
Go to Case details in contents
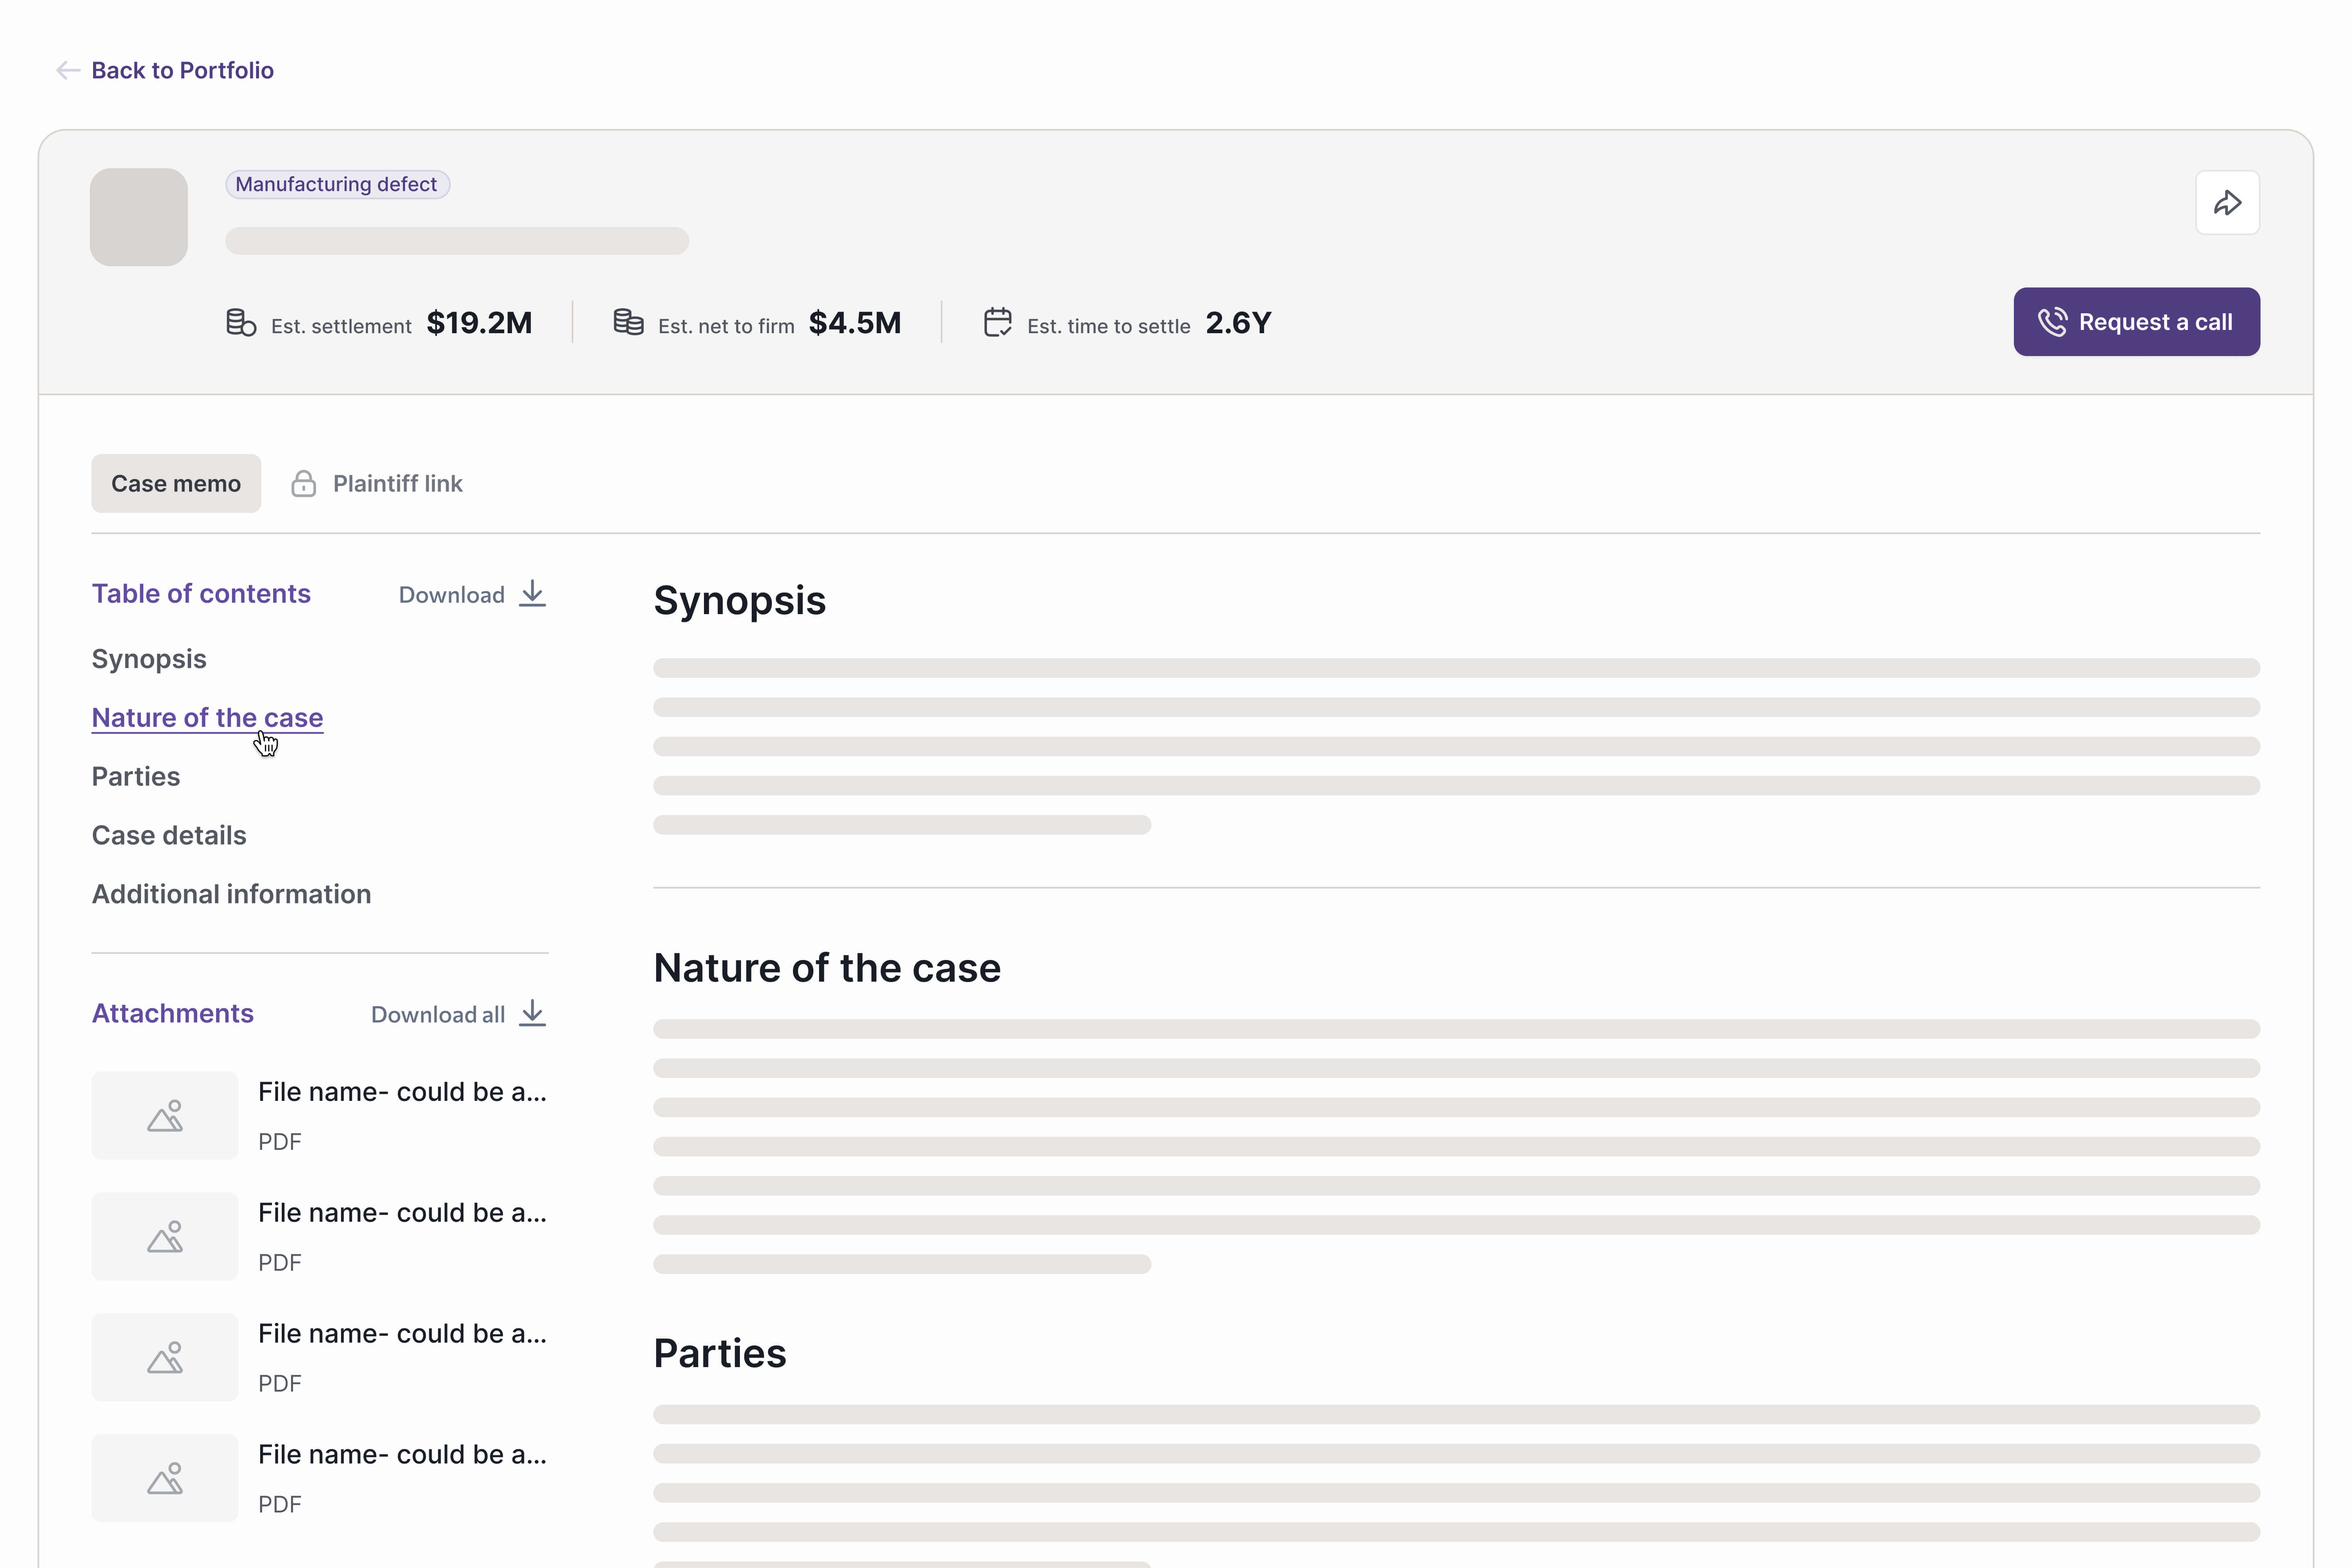click(x=169, y=836)
